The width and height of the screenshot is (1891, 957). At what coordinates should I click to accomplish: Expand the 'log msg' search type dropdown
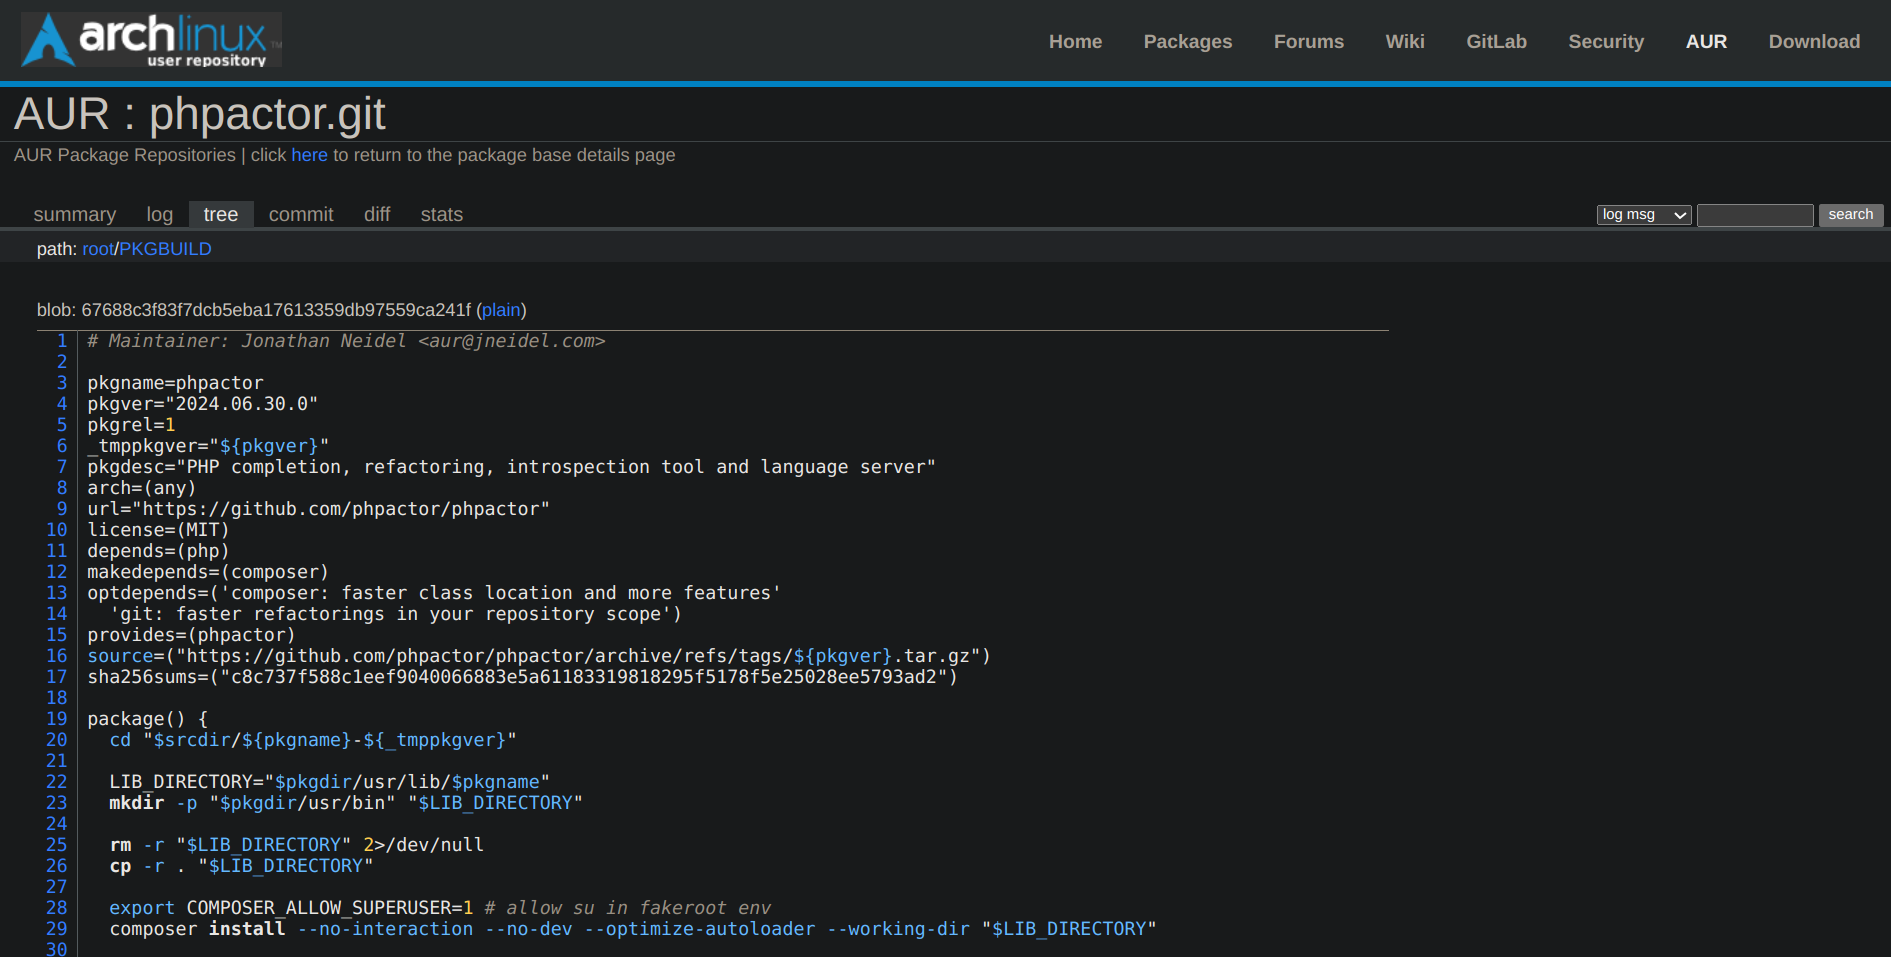1644,215
